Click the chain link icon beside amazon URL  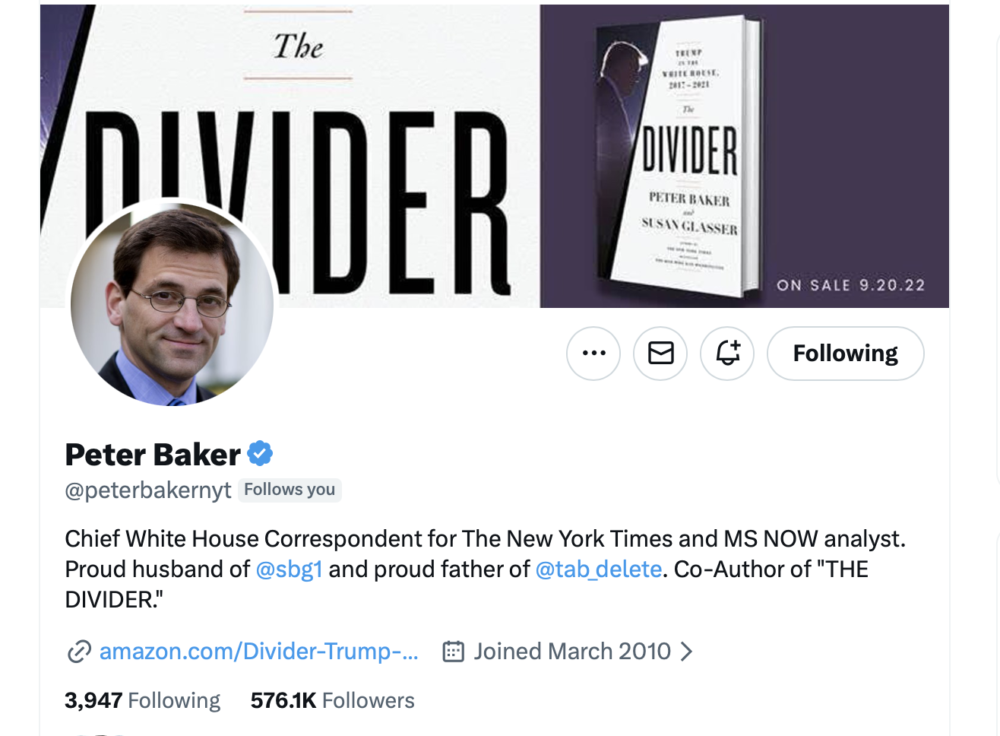point(78,652)
